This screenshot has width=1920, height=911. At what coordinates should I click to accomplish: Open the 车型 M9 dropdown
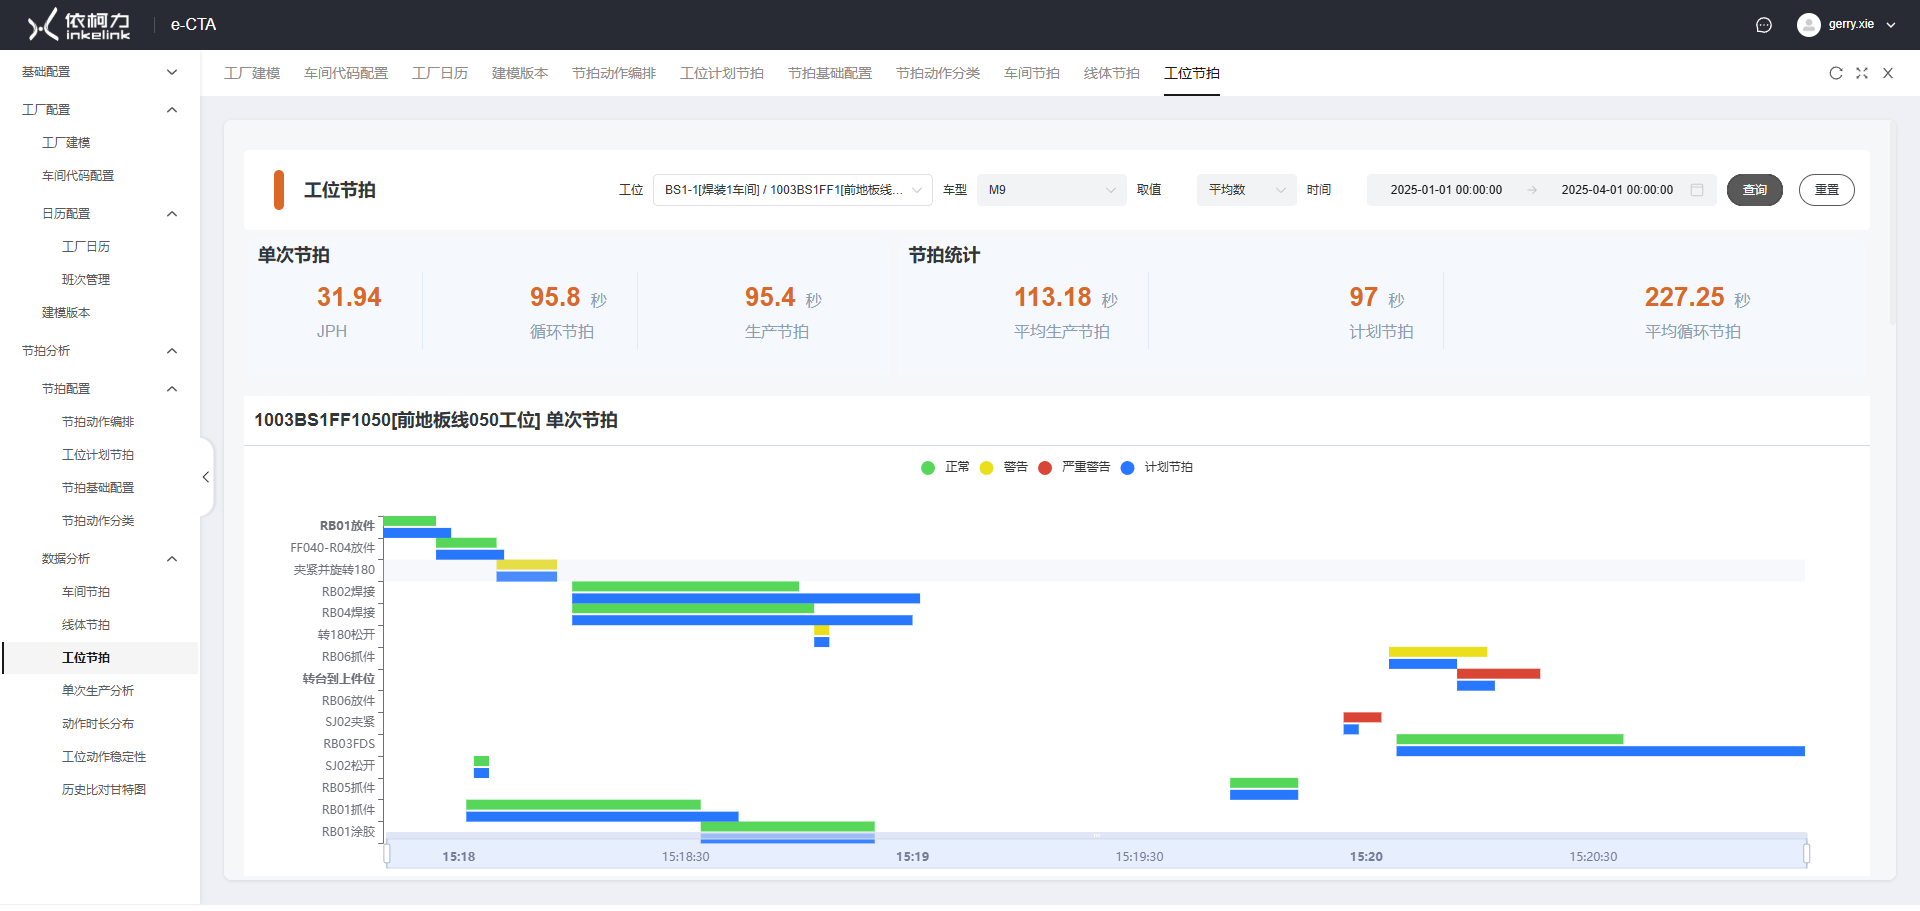pos(1051,190)
